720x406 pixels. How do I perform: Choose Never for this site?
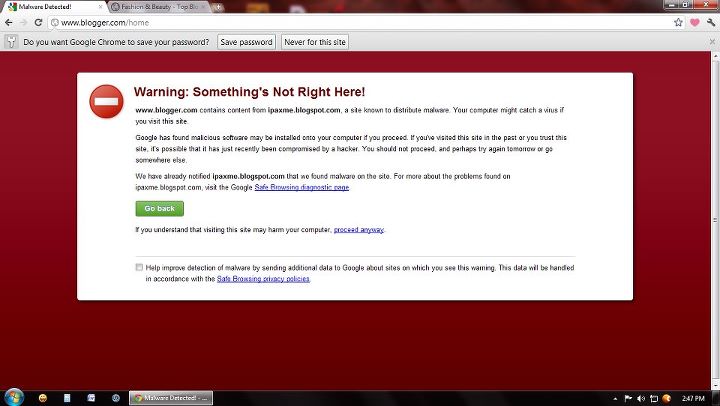pyautogui.click(x=315, y=42)
